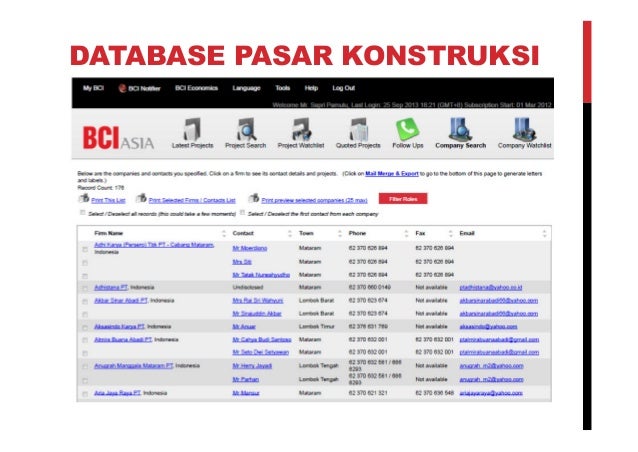Click the BCI Asia logo
Screen dimensions: 638x452
pos(118,138)
